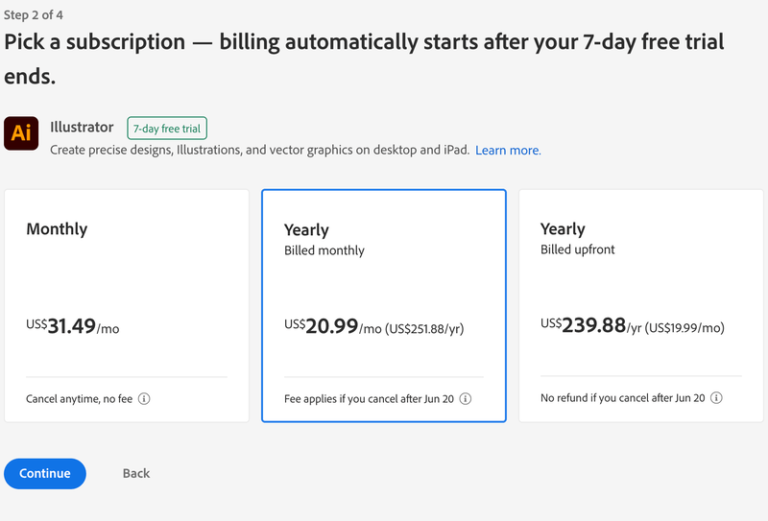Click the 'Cancel anytime, no fee' text
The height and width of the screenshot is (521, 768).
(x=79, y=399)
